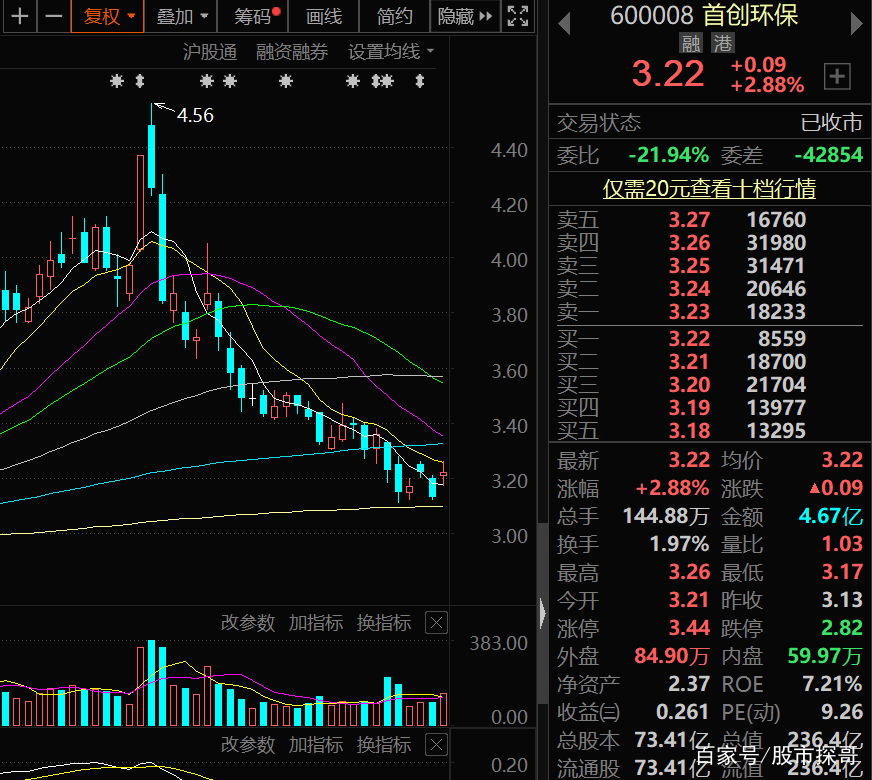Click 换指标 in the volume panel

coord(384,623)
